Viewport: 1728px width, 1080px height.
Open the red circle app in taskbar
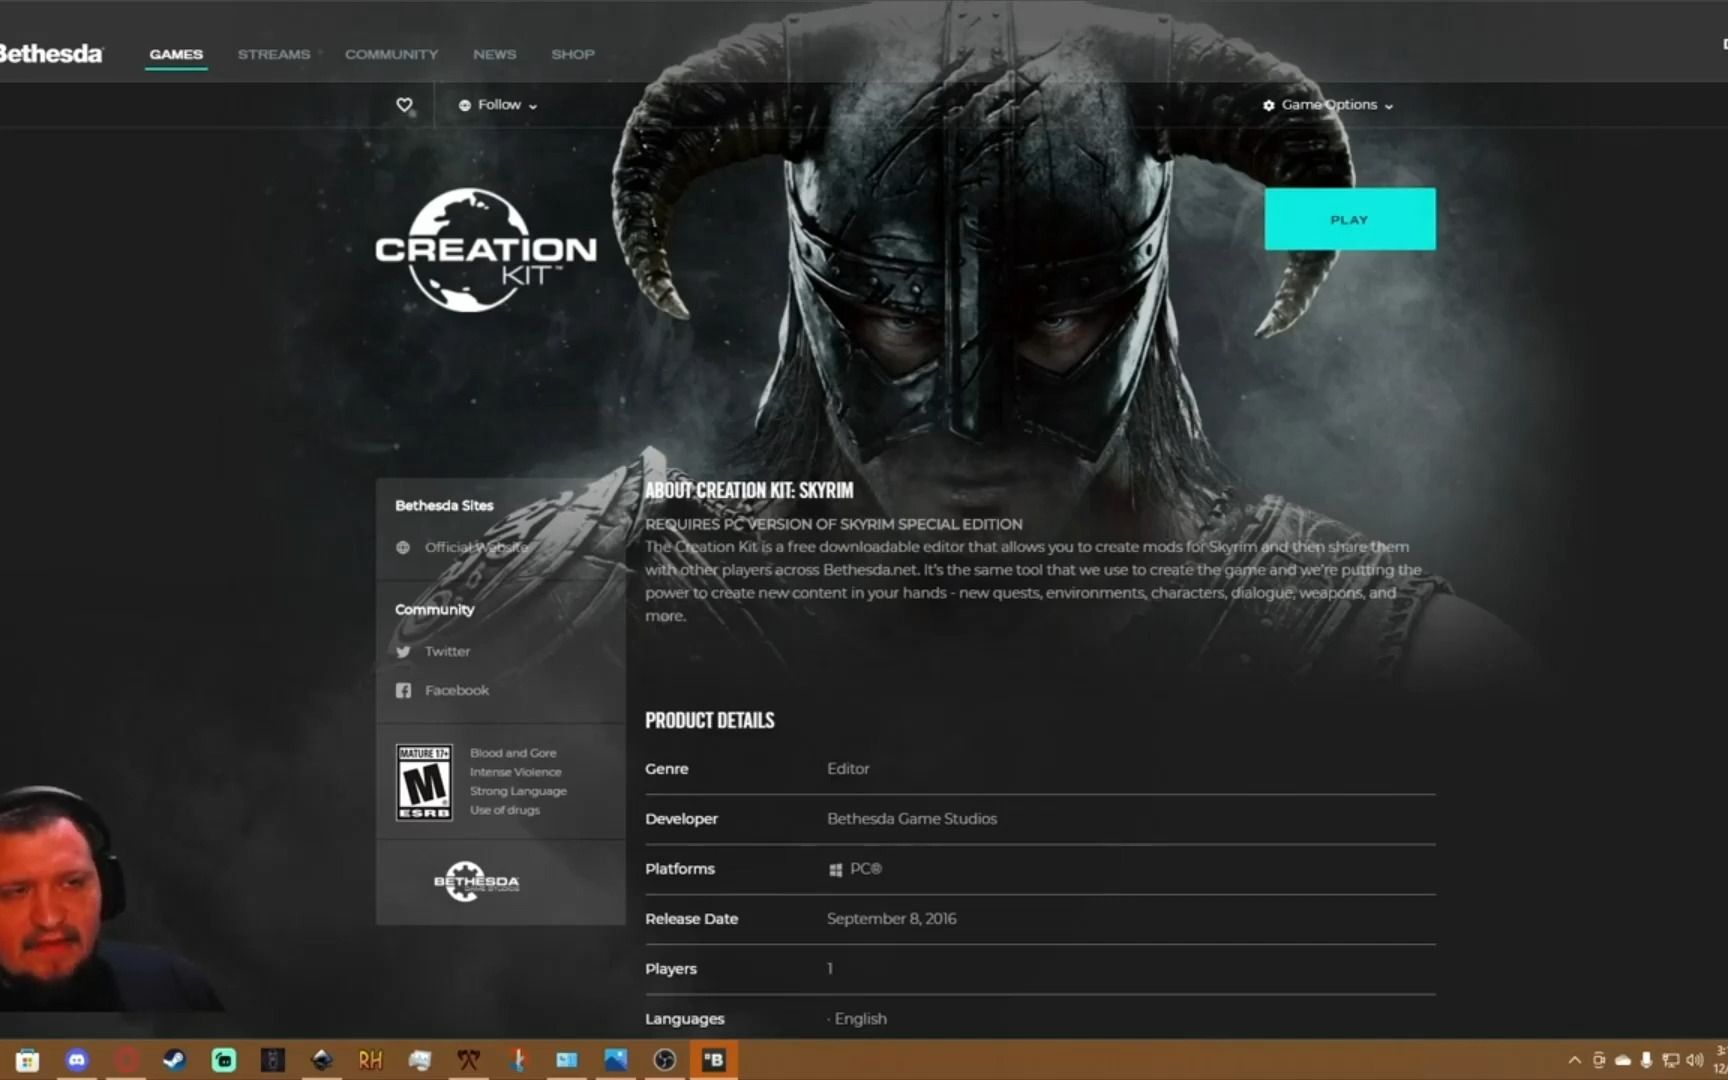click(126, 1060)
